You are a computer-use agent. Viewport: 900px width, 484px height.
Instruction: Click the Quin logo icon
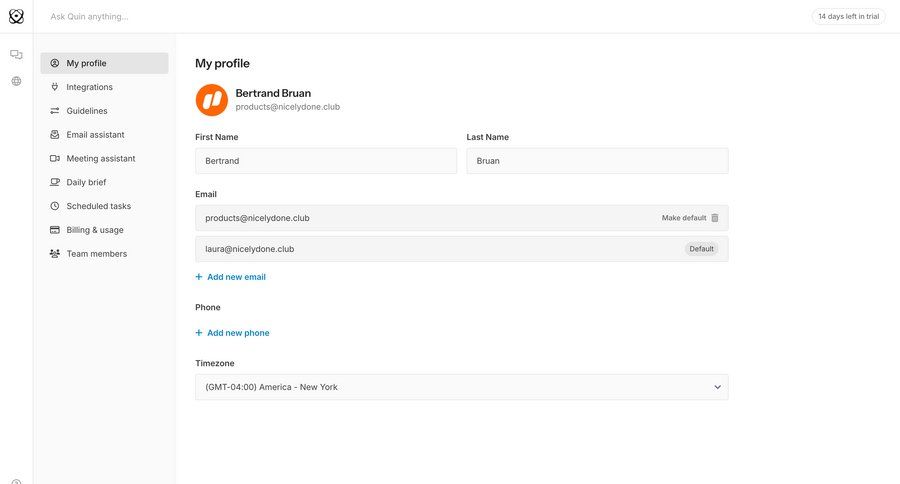coord(16,16)
